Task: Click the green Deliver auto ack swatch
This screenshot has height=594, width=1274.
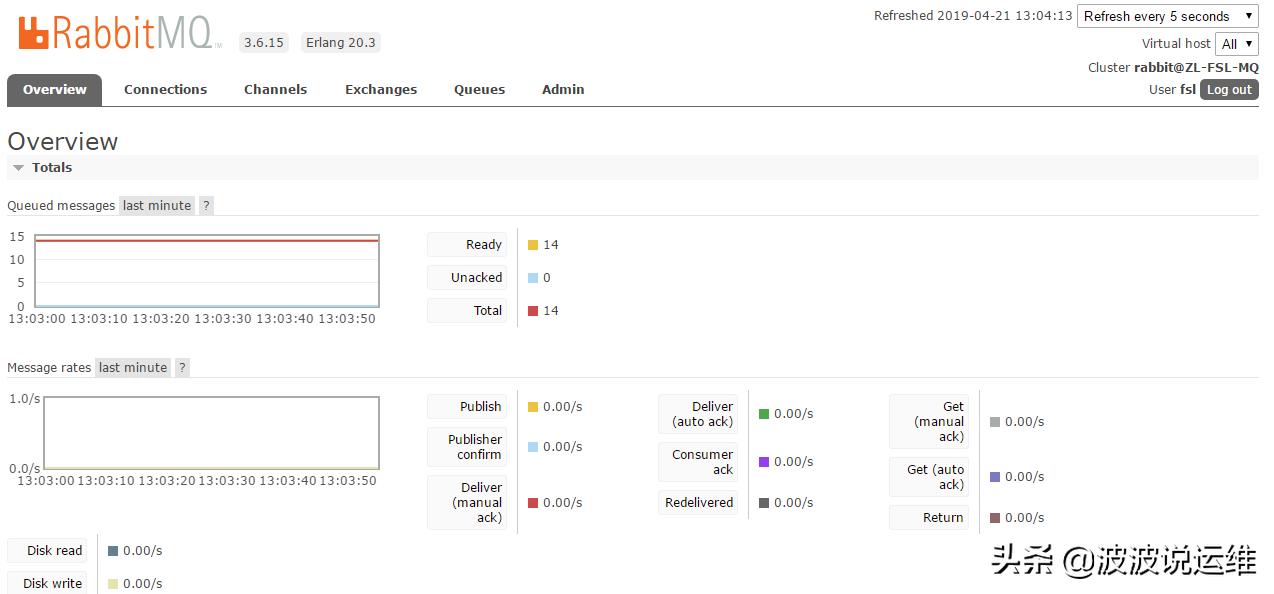Action: [x=764, y=414]
